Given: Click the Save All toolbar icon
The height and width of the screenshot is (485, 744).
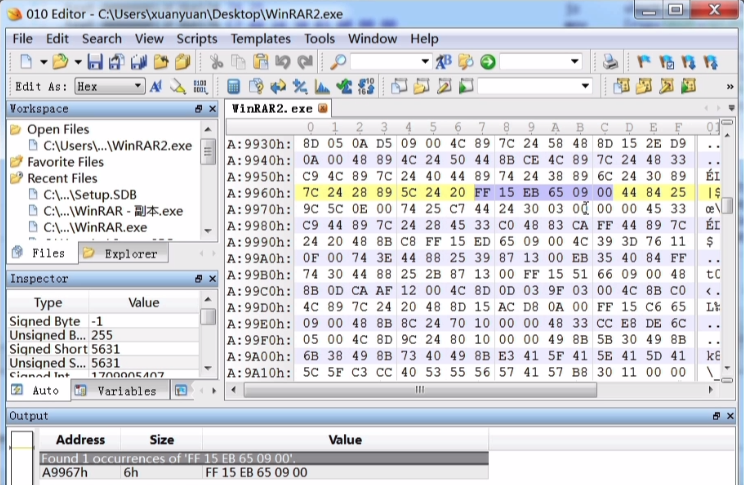Looking at the screenshot, I should point(139,62).
